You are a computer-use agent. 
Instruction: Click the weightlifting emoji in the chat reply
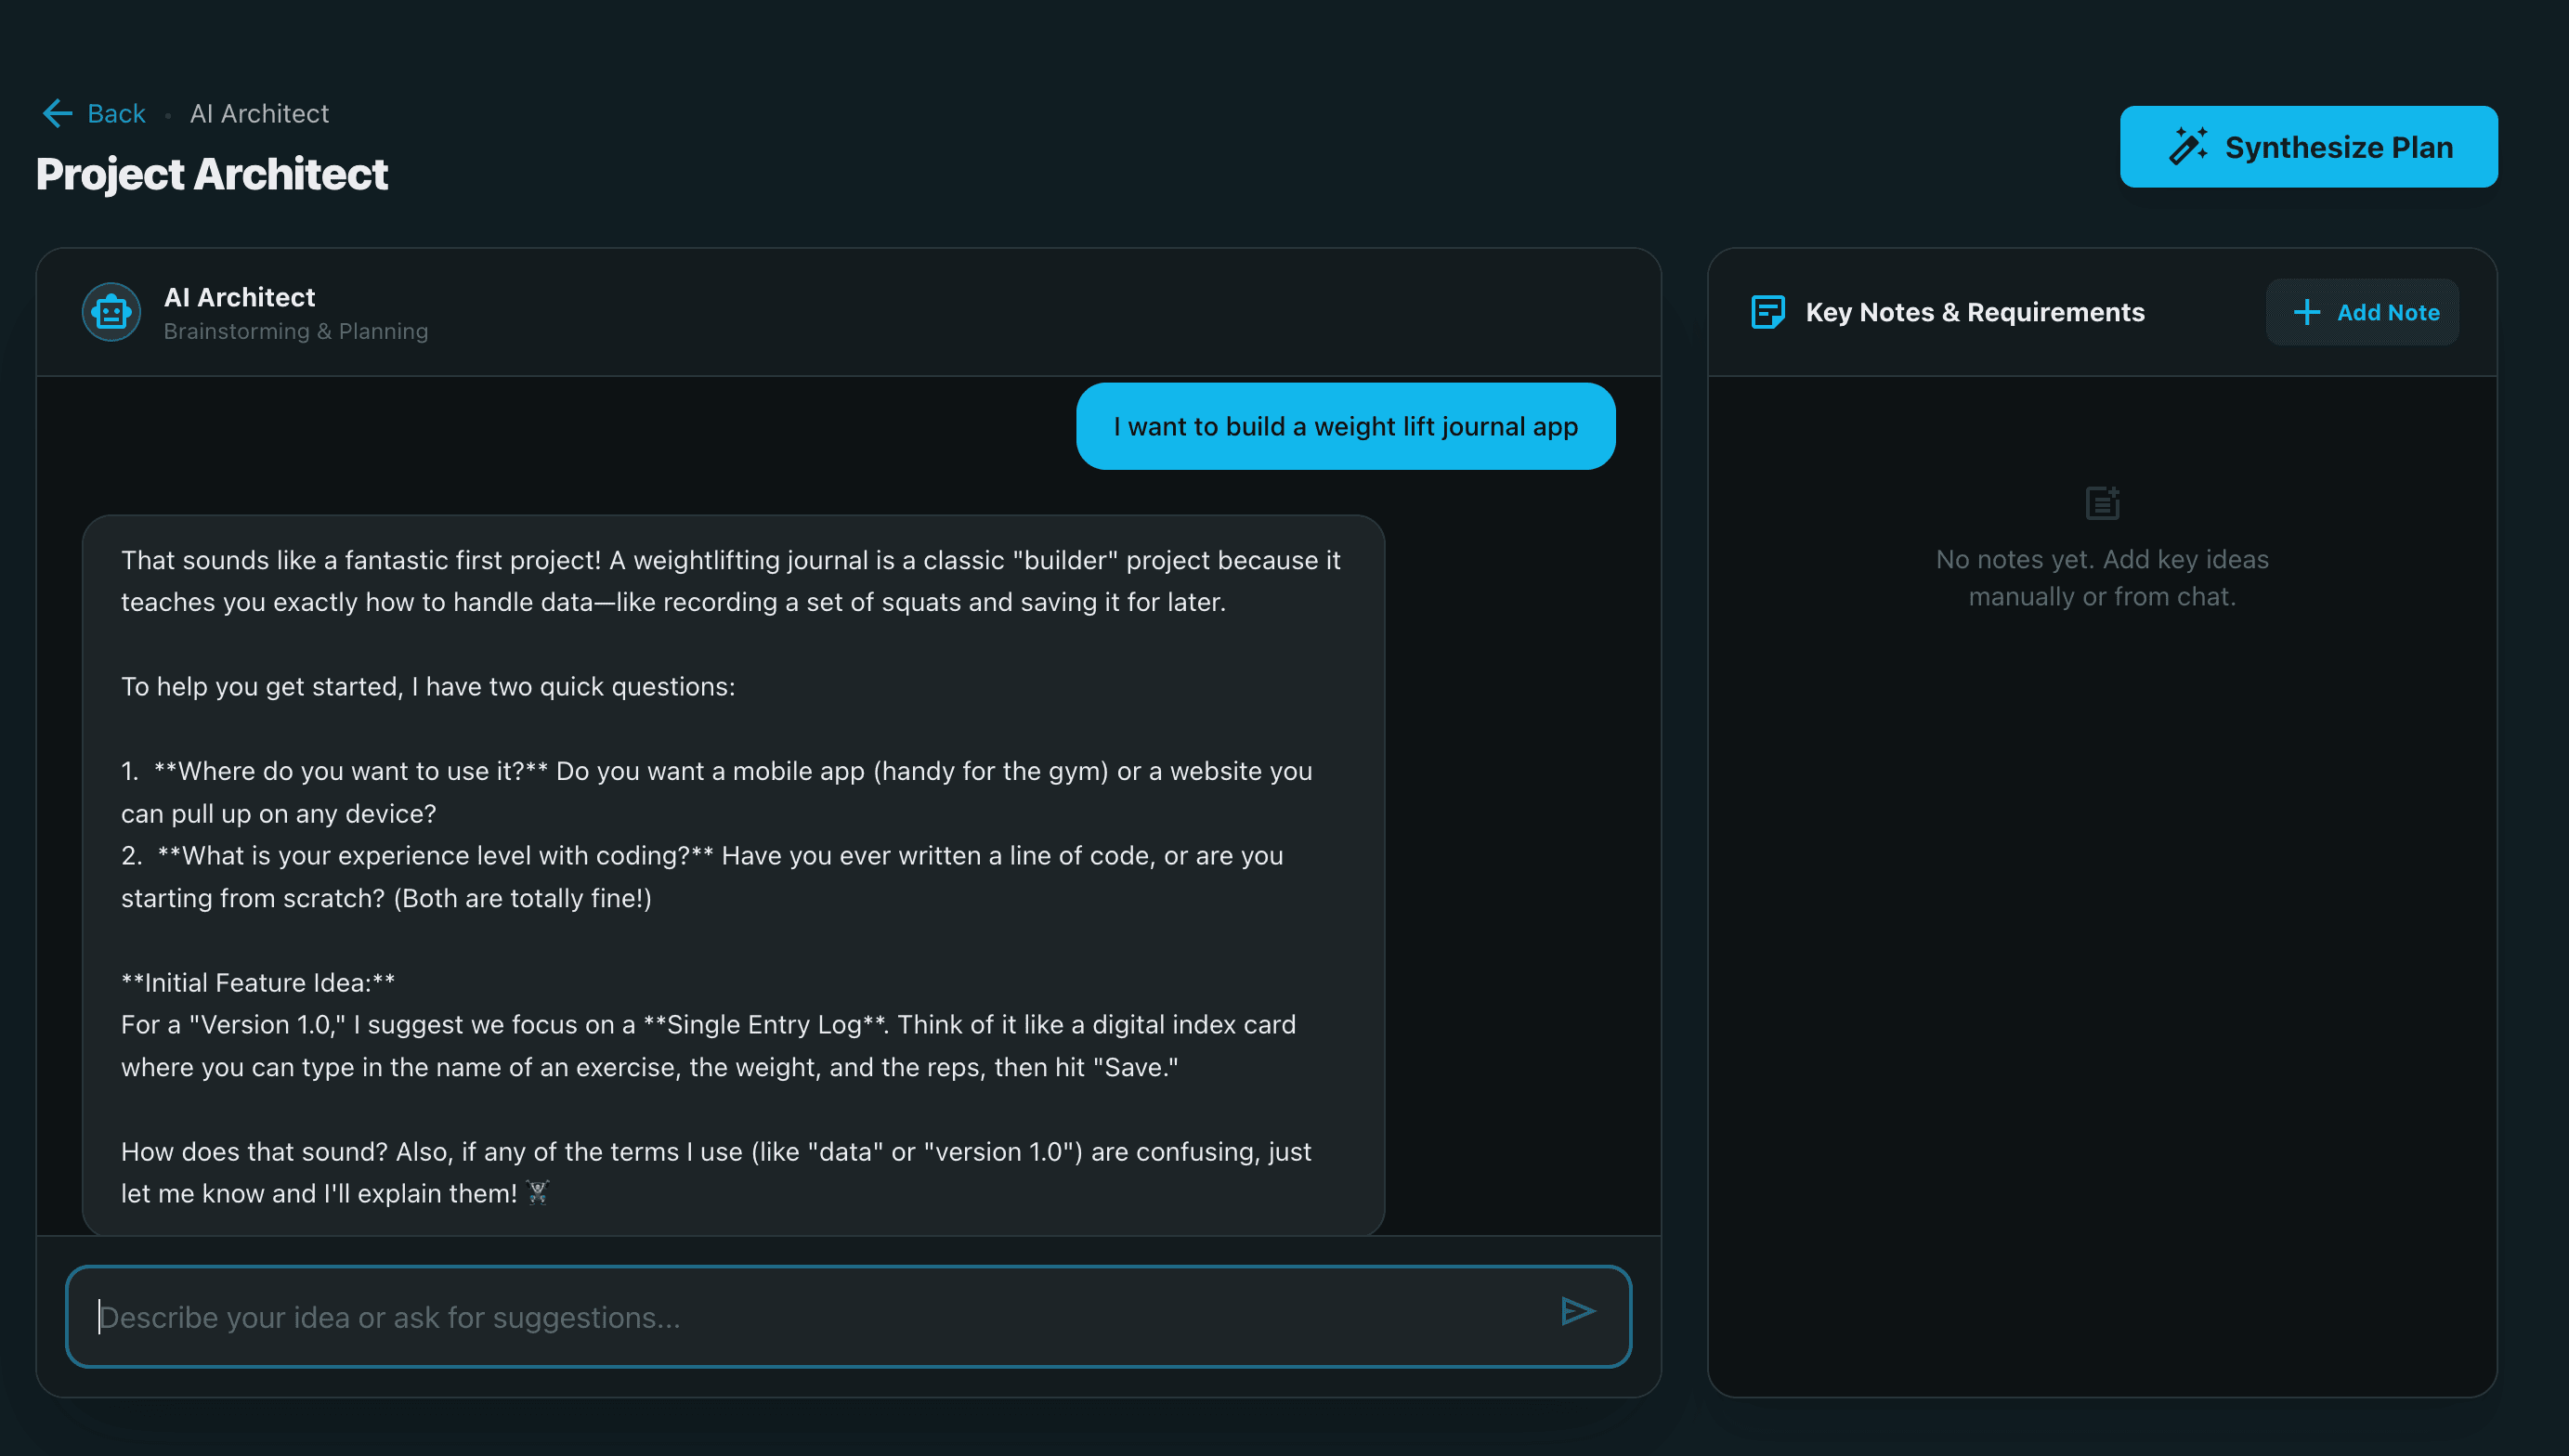[x=537, y=1192]
